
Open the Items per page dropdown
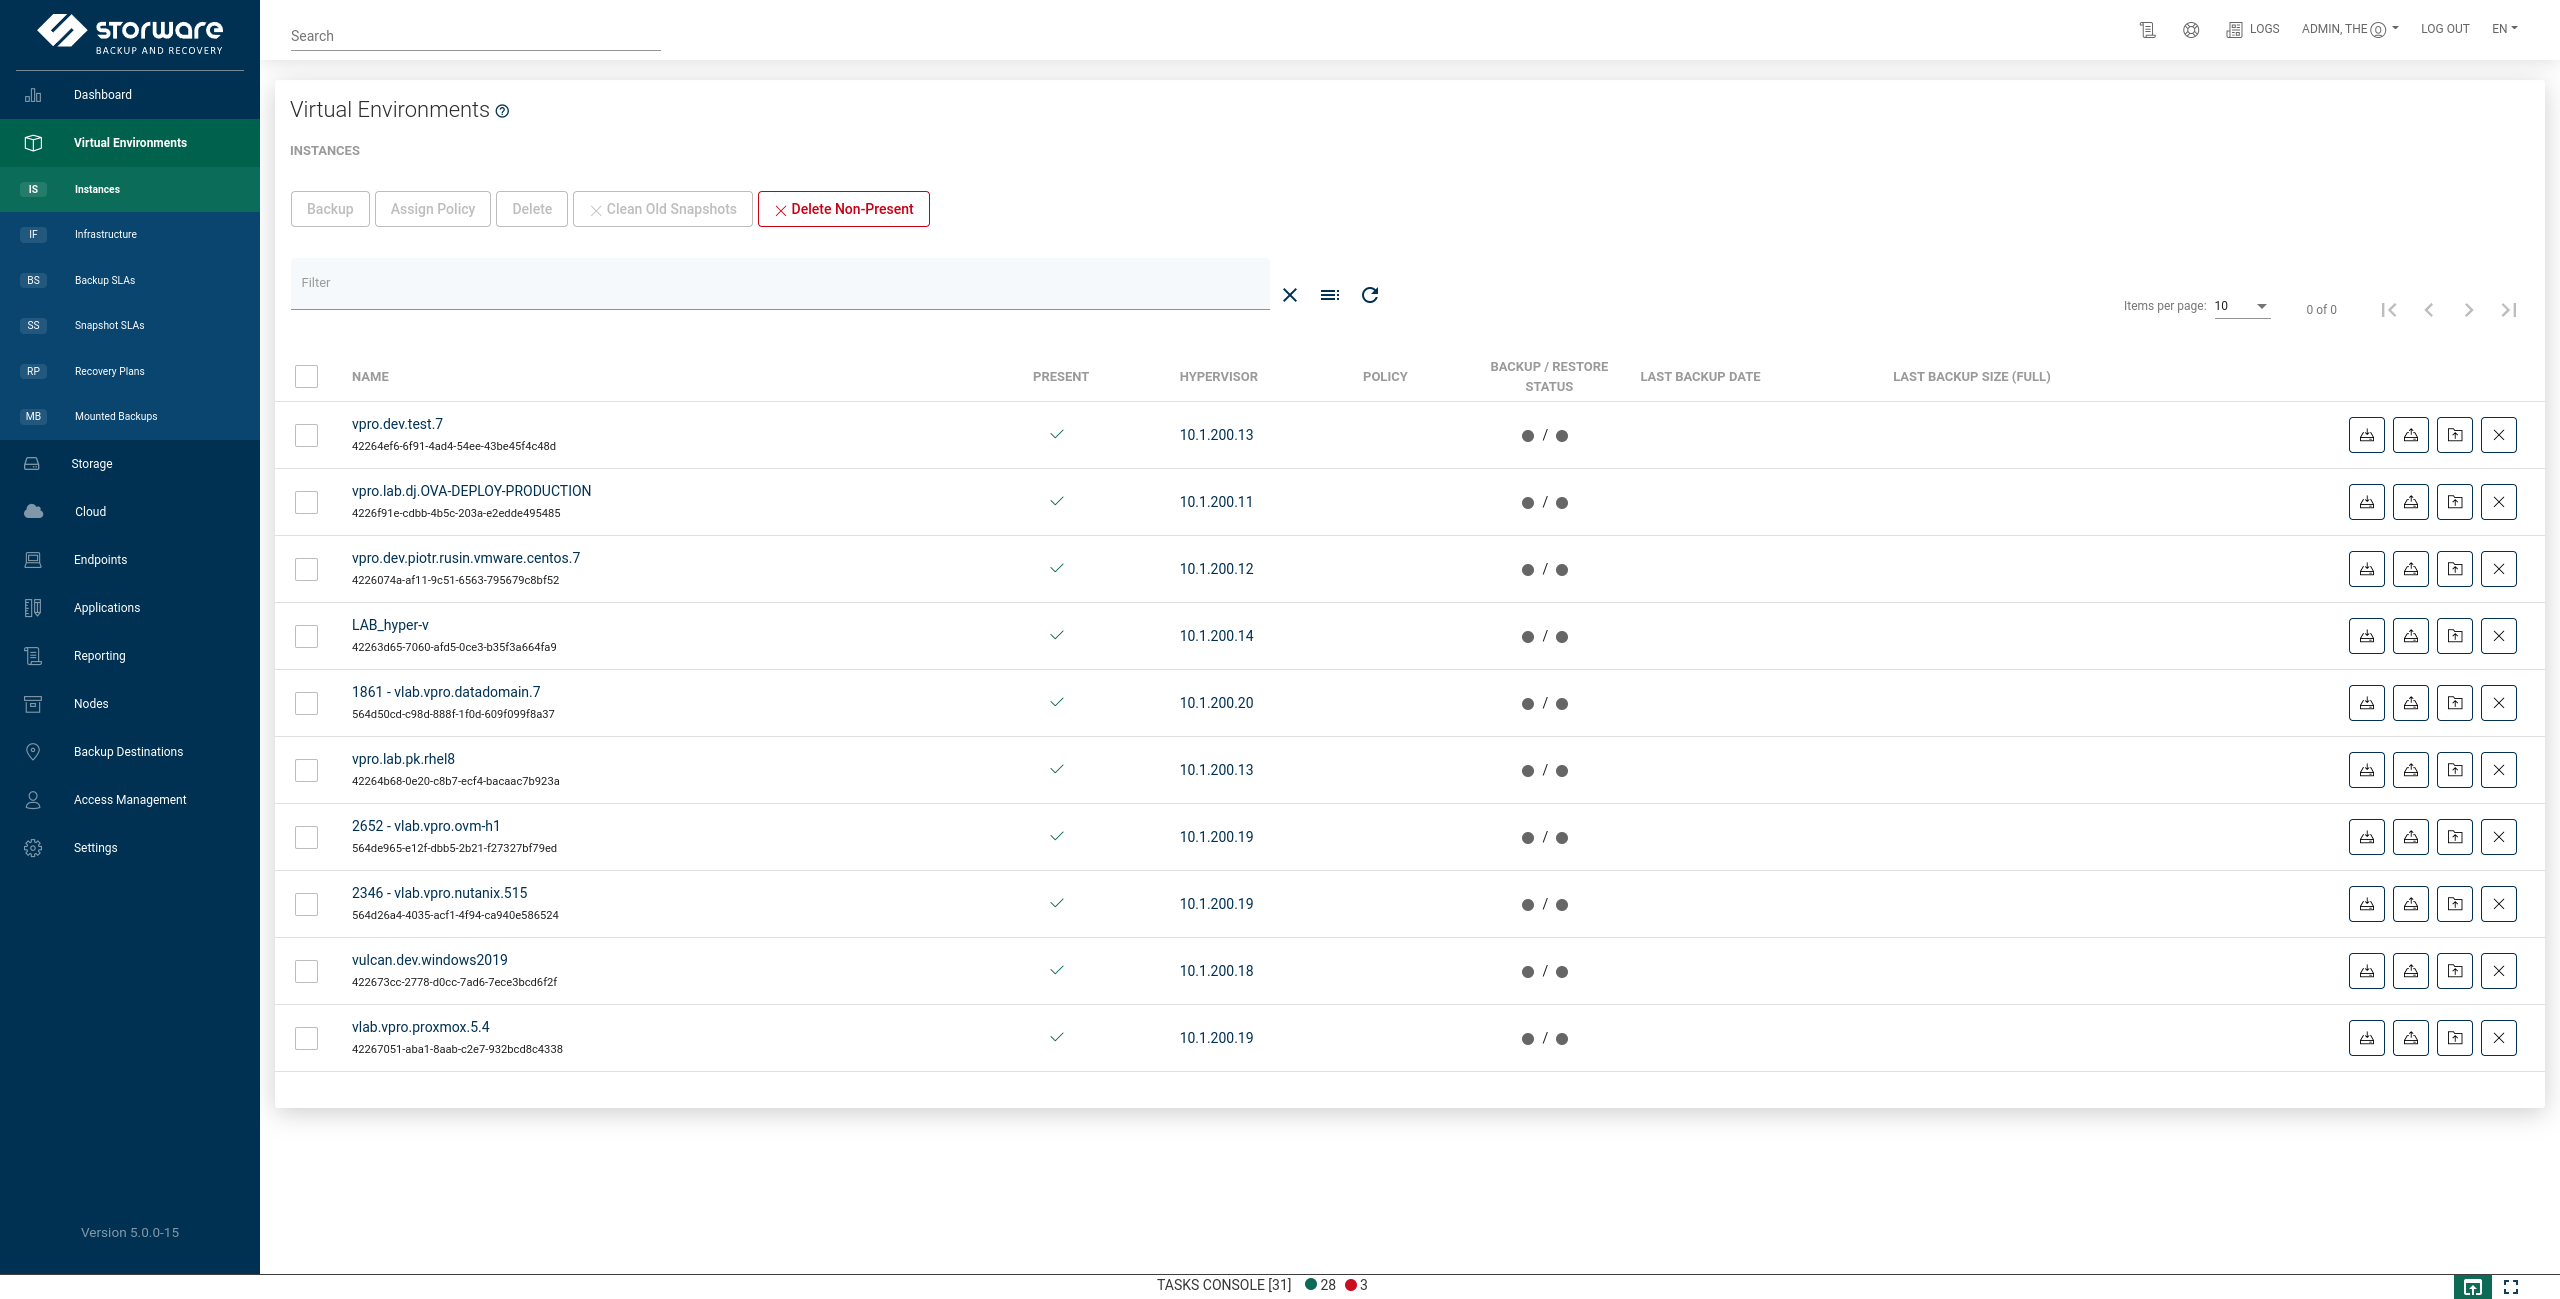click(2241, 306)
